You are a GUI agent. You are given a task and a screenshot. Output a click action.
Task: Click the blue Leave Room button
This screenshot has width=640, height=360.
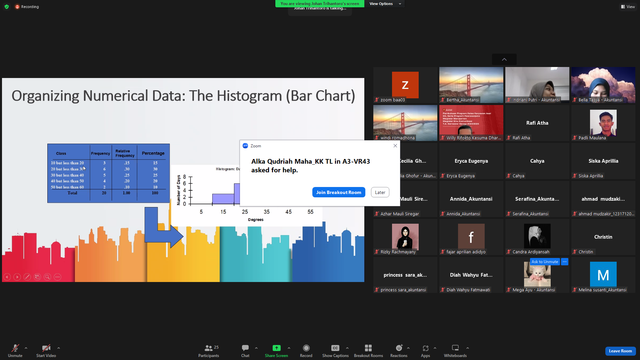(620, 351)
